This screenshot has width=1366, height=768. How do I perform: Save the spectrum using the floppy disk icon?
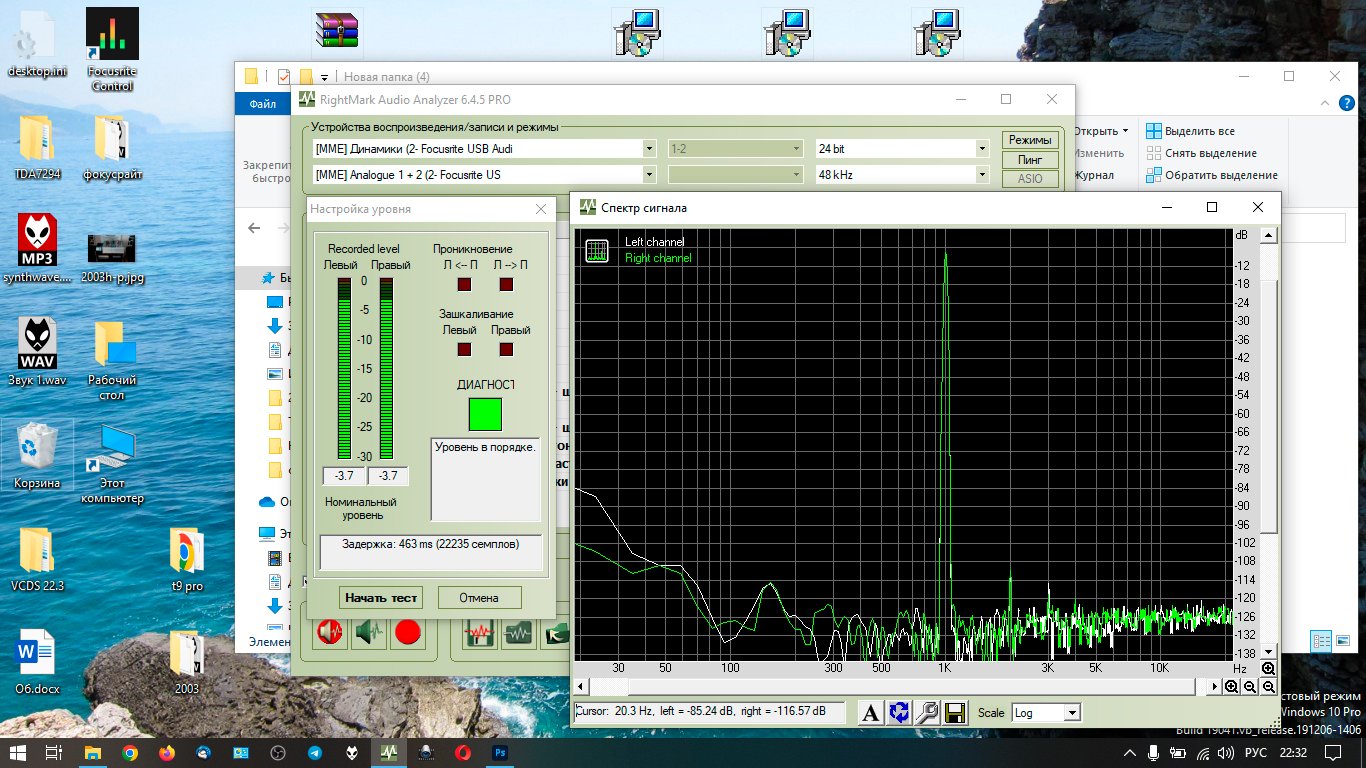(955, 712)
